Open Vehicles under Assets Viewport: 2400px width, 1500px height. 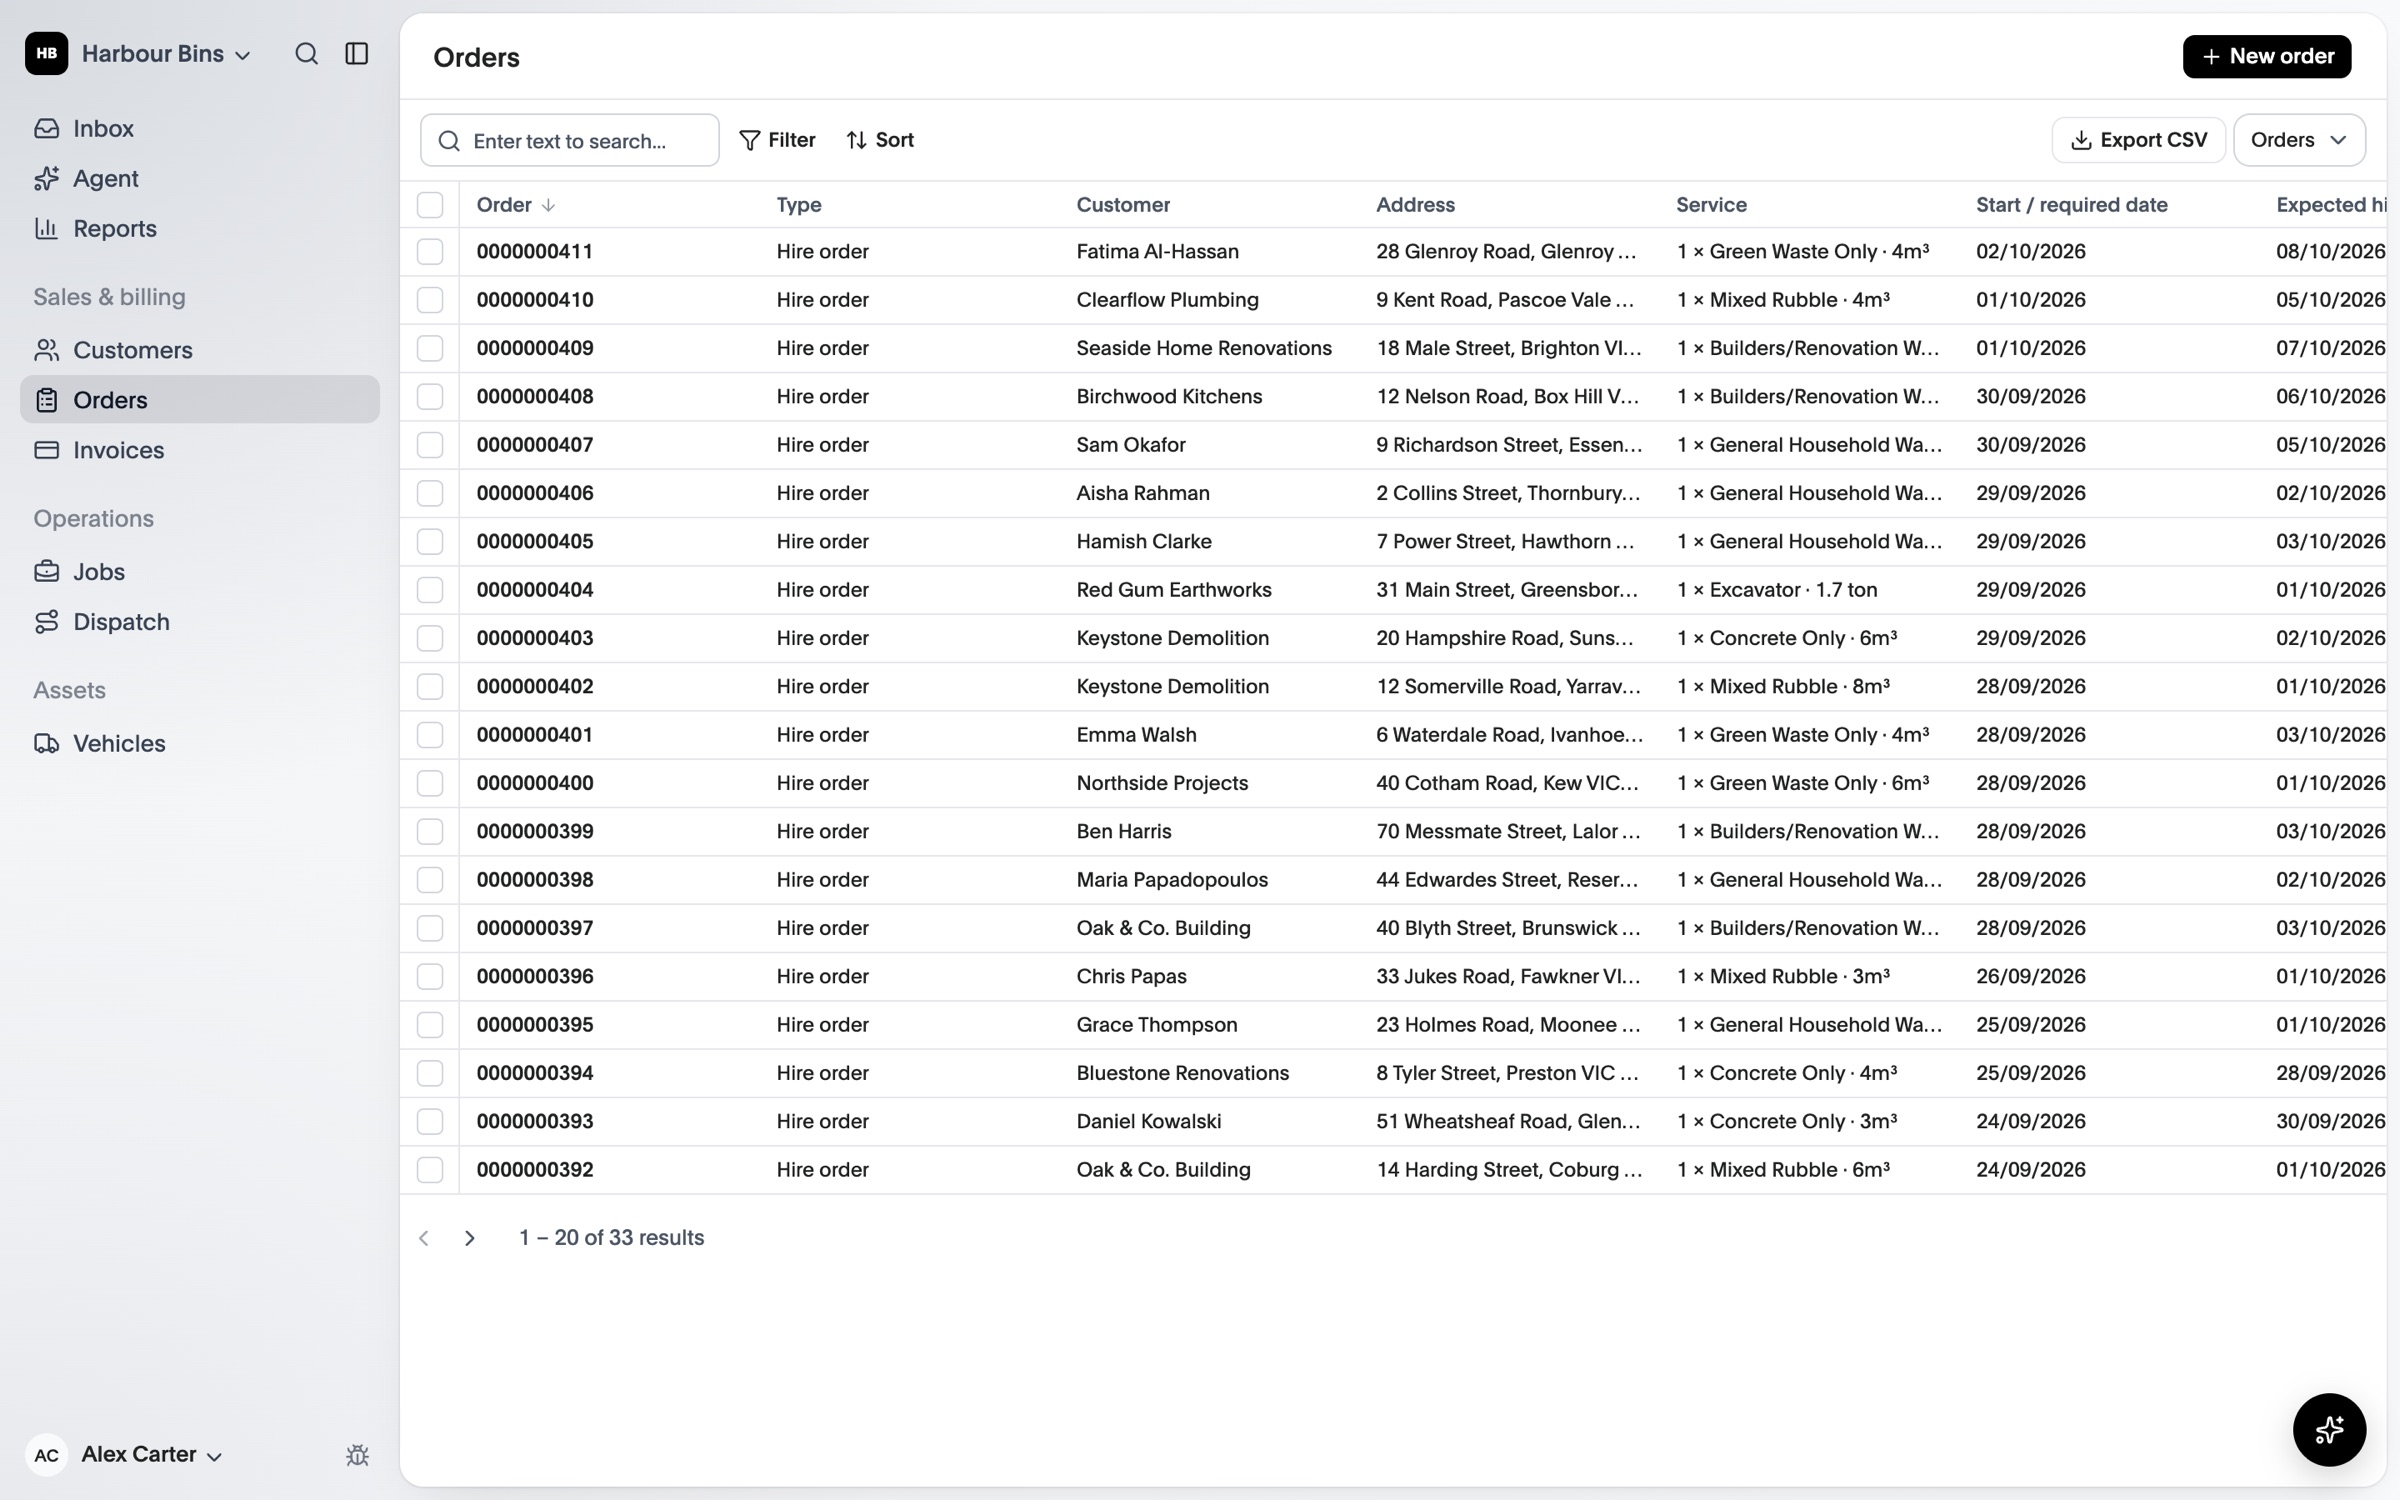[200, 744]
